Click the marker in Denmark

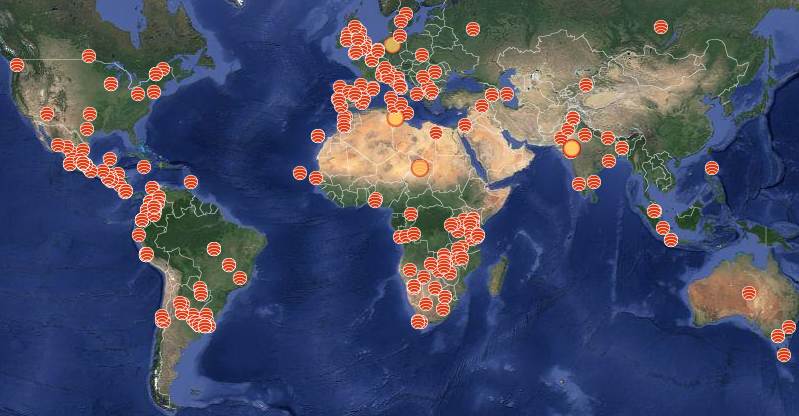click(400, 36)
